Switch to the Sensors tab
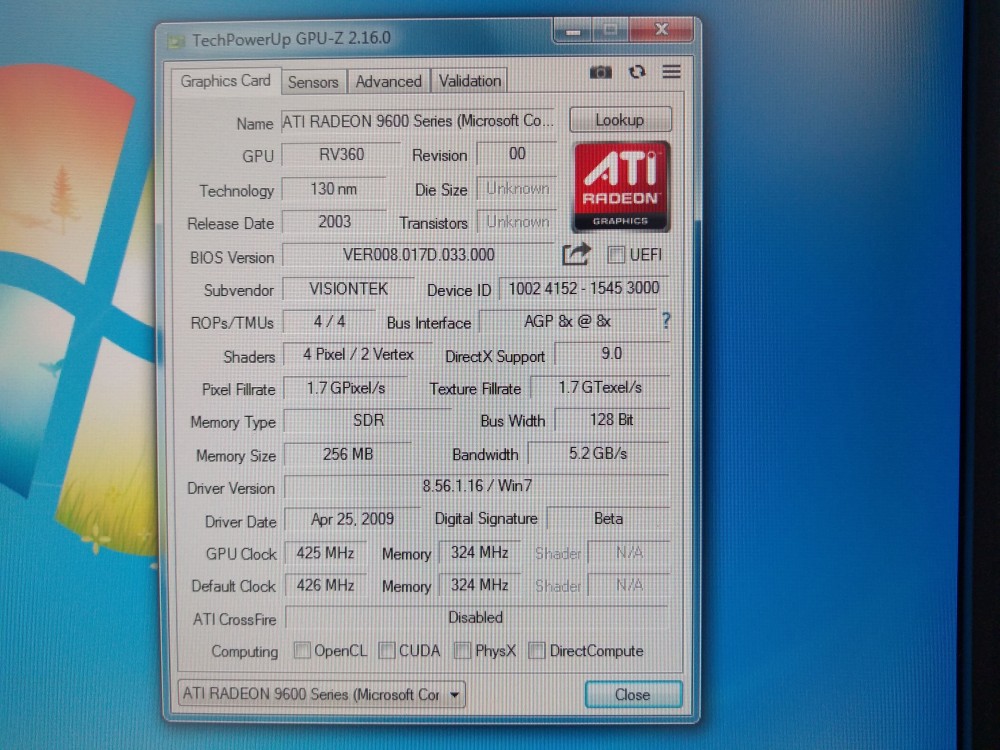The image size is (1000, 750). click(x=313, y=82)
